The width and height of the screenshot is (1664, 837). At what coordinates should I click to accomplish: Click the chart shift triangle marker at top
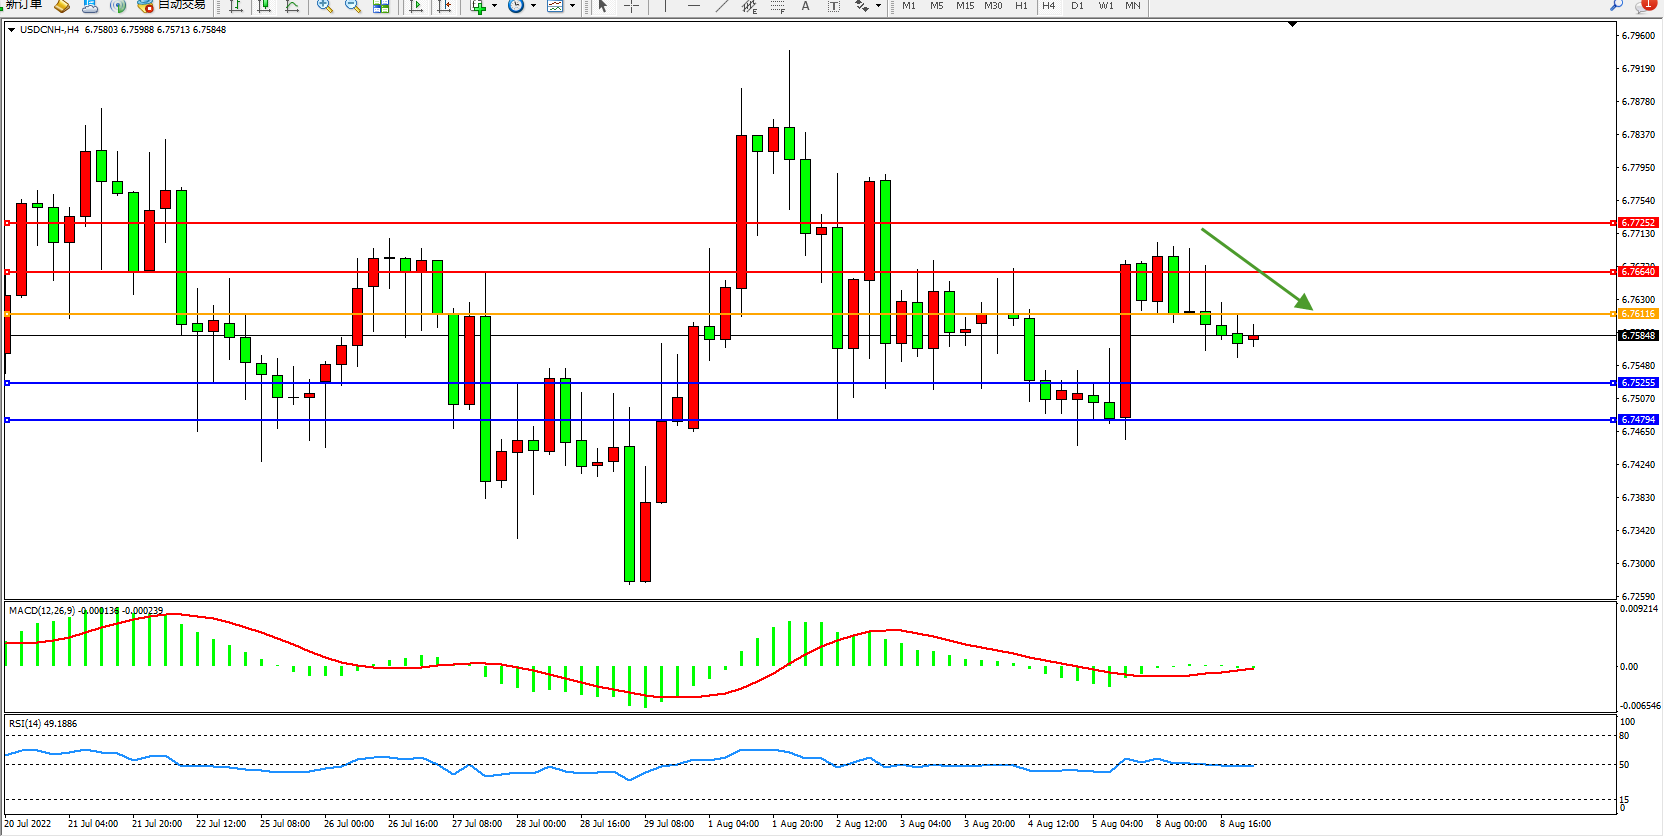coord(1292,24)
